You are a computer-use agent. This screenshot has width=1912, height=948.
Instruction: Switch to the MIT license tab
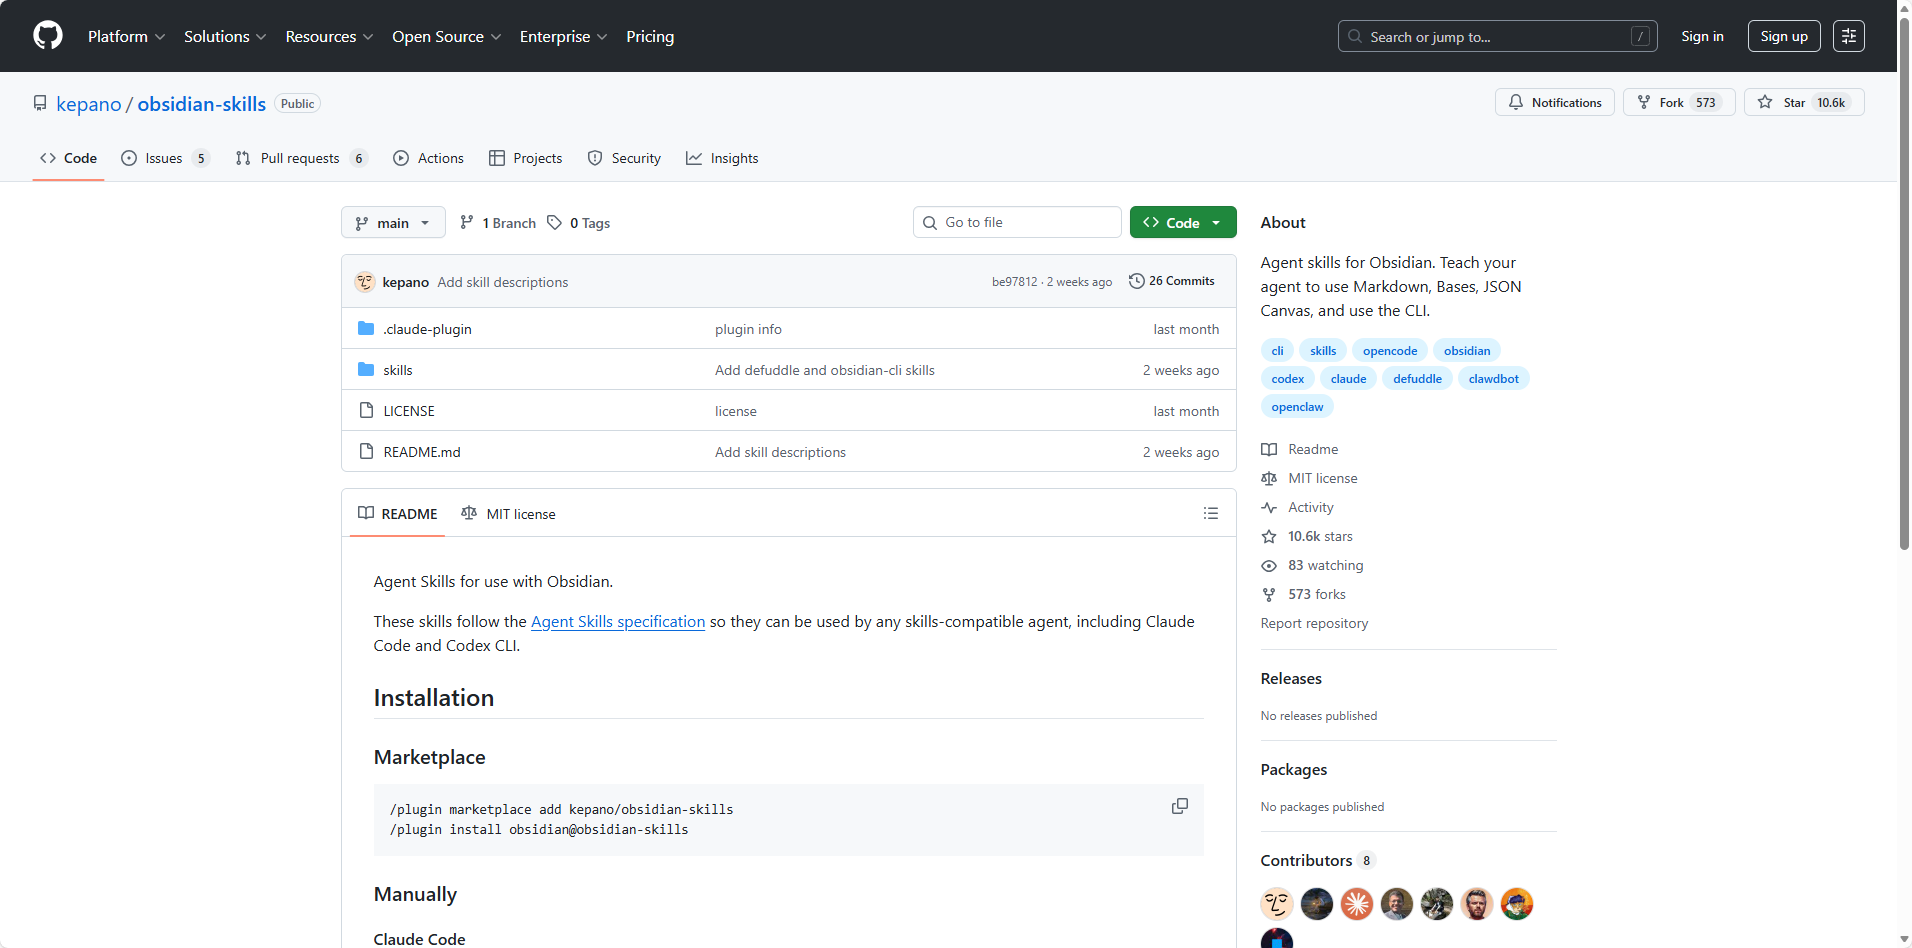point(509,514)
